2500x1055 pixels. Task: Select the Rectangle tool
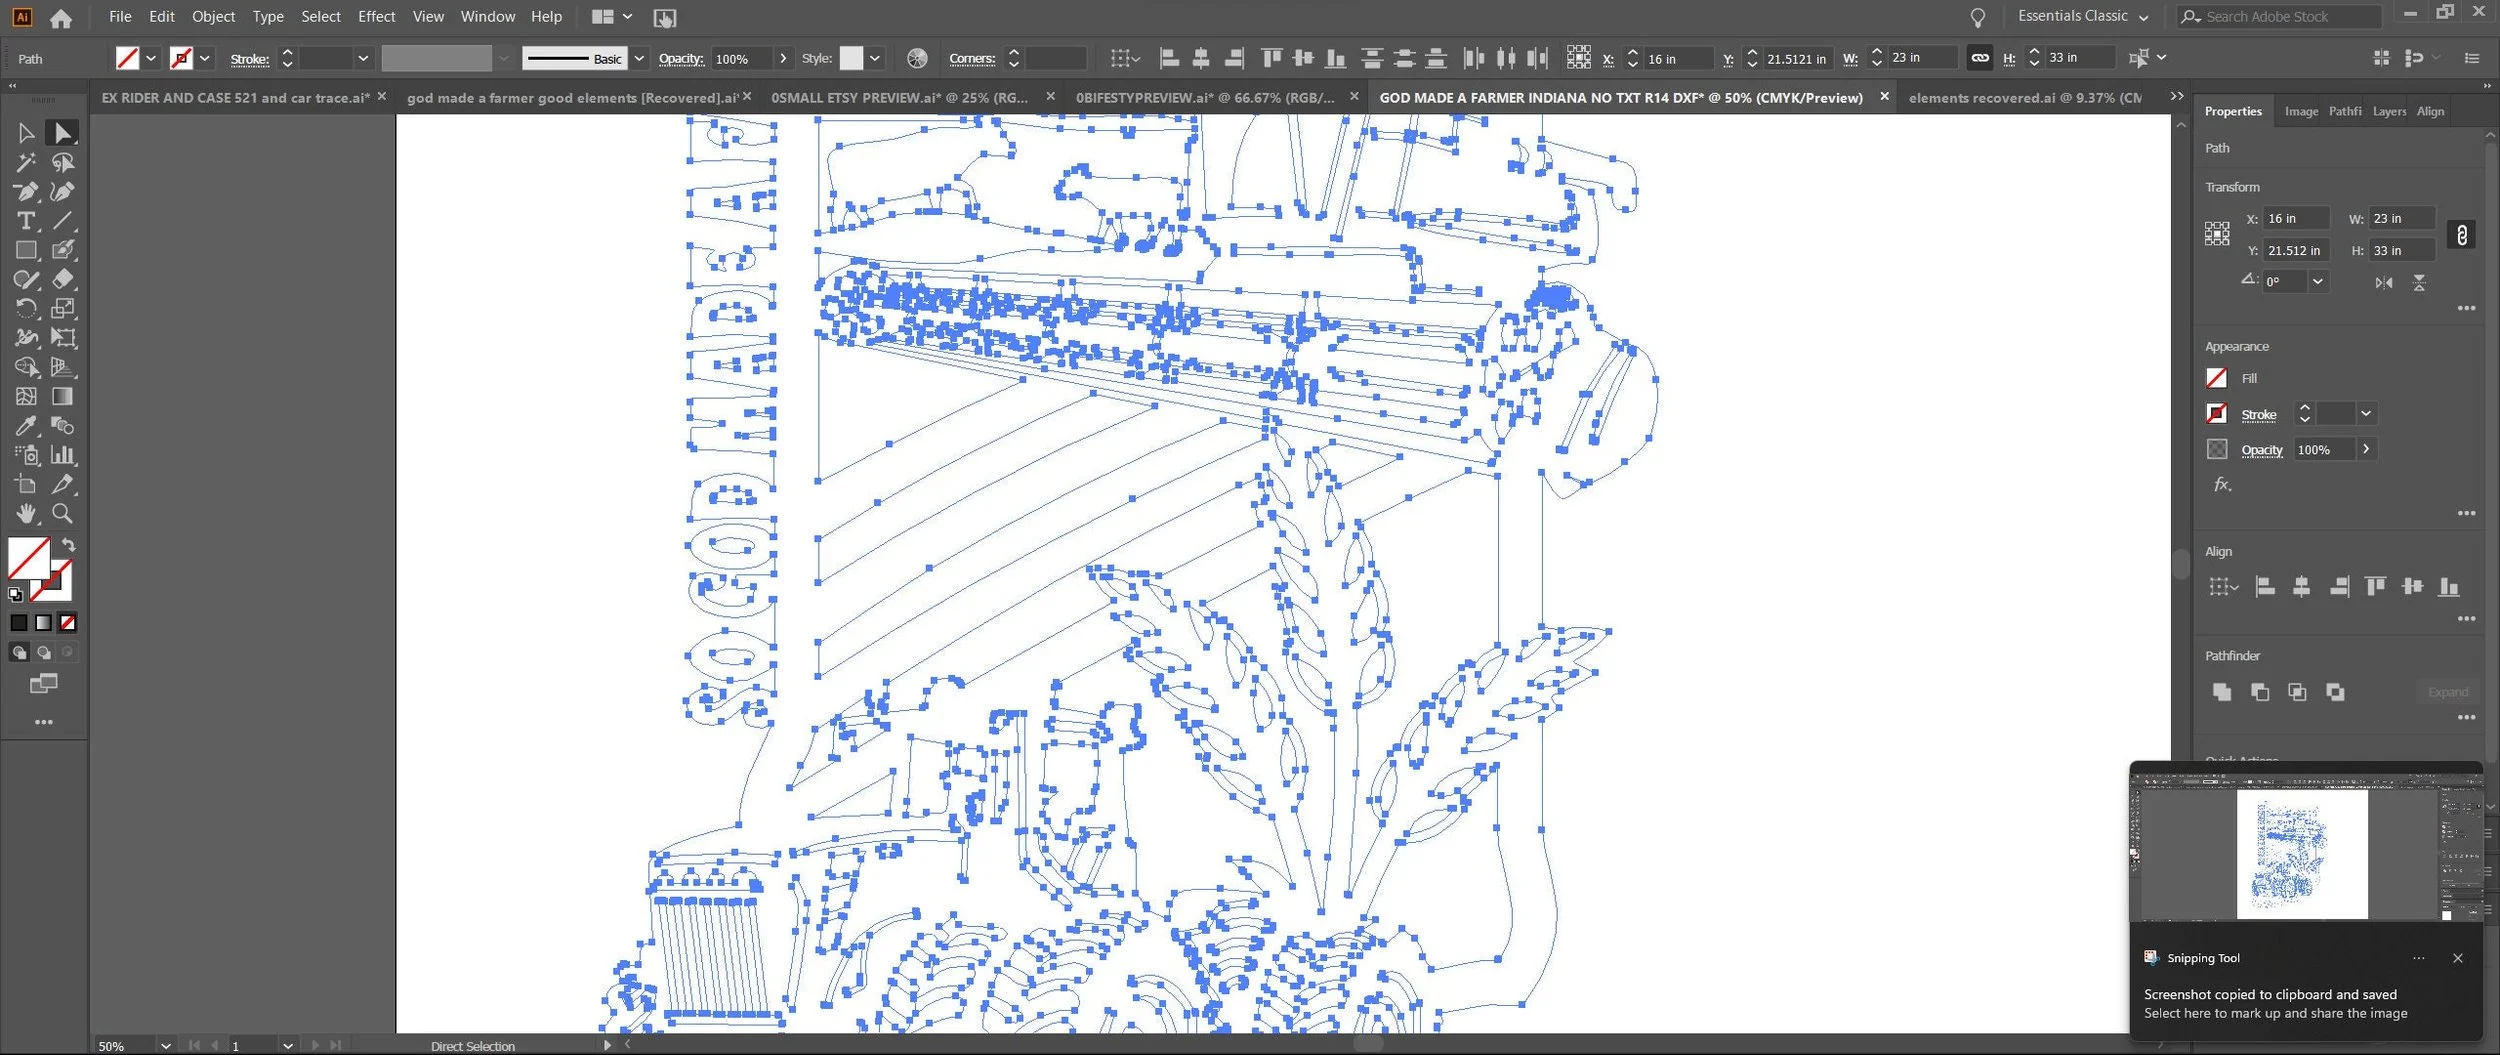pyautogui.click(x=26, y=250)
